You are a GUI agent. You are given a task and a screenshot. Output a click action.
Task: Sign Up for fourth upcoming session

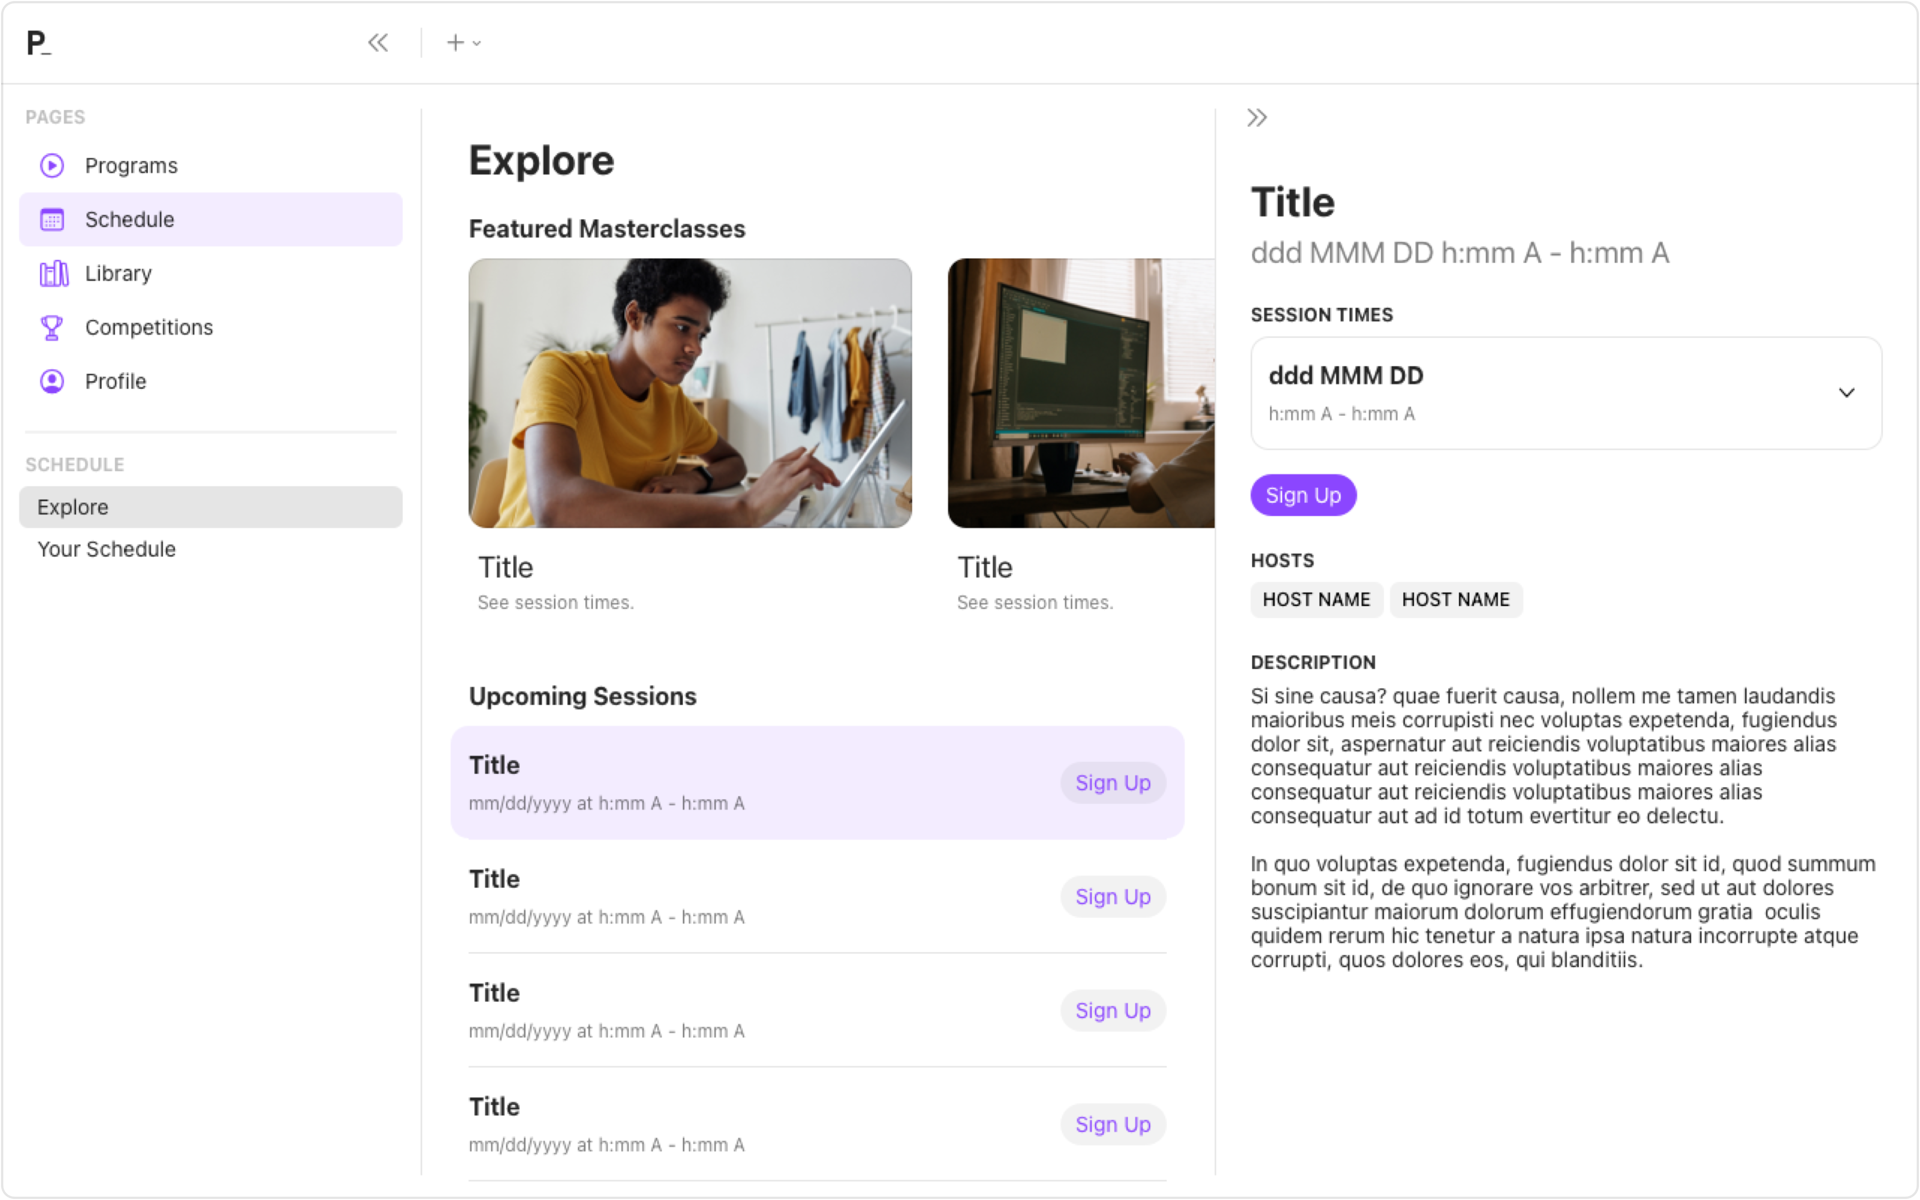[x=1113, y=1126]
